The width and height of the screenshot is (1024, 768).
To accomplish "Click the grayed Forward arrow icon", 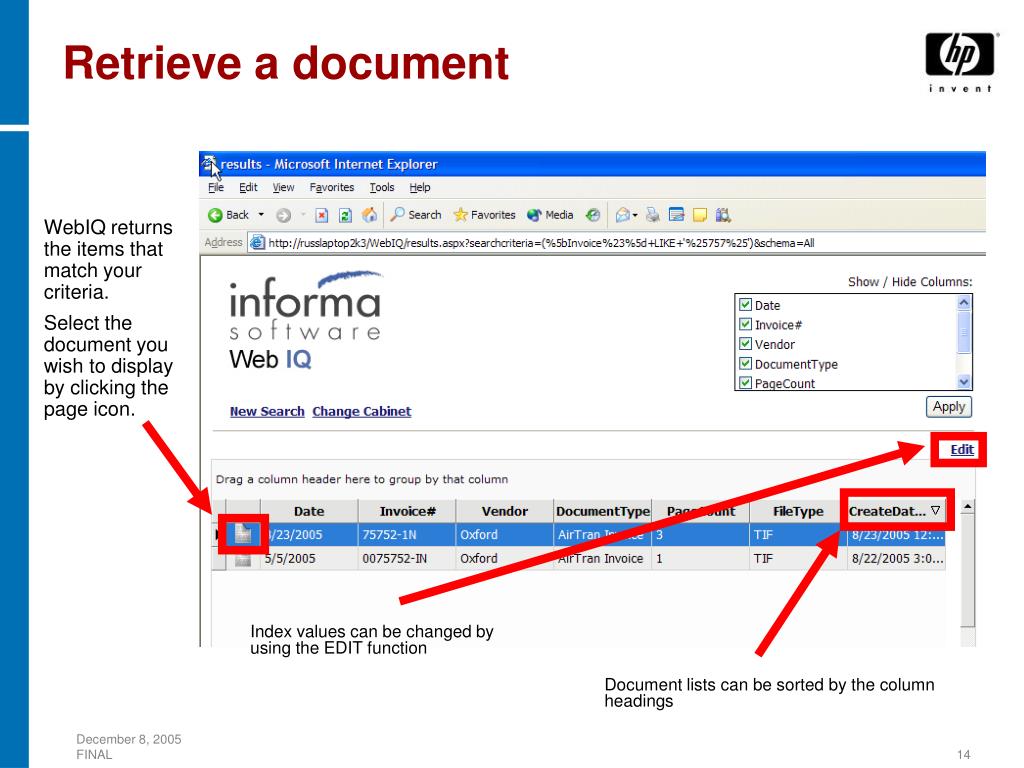I will point(283,215).
